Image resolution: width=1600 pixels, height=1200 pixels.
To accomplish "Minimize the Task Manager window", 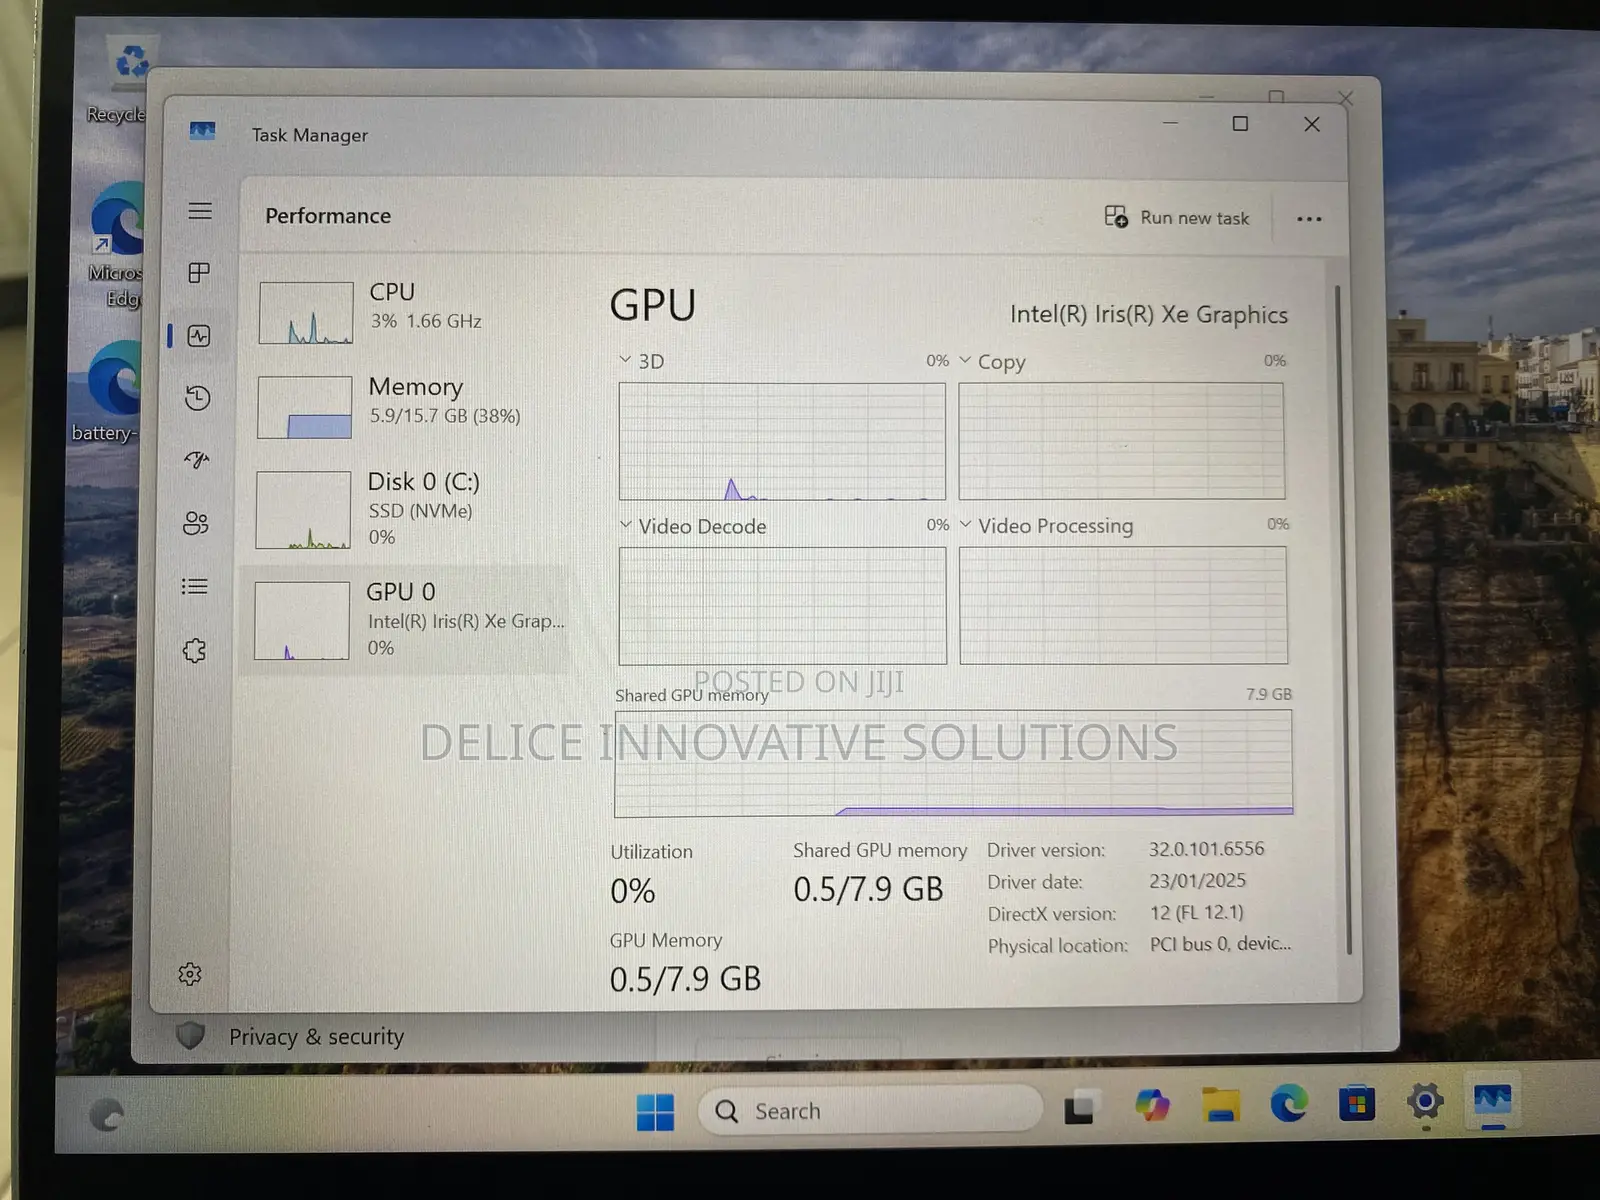I will coord(1170,123).
